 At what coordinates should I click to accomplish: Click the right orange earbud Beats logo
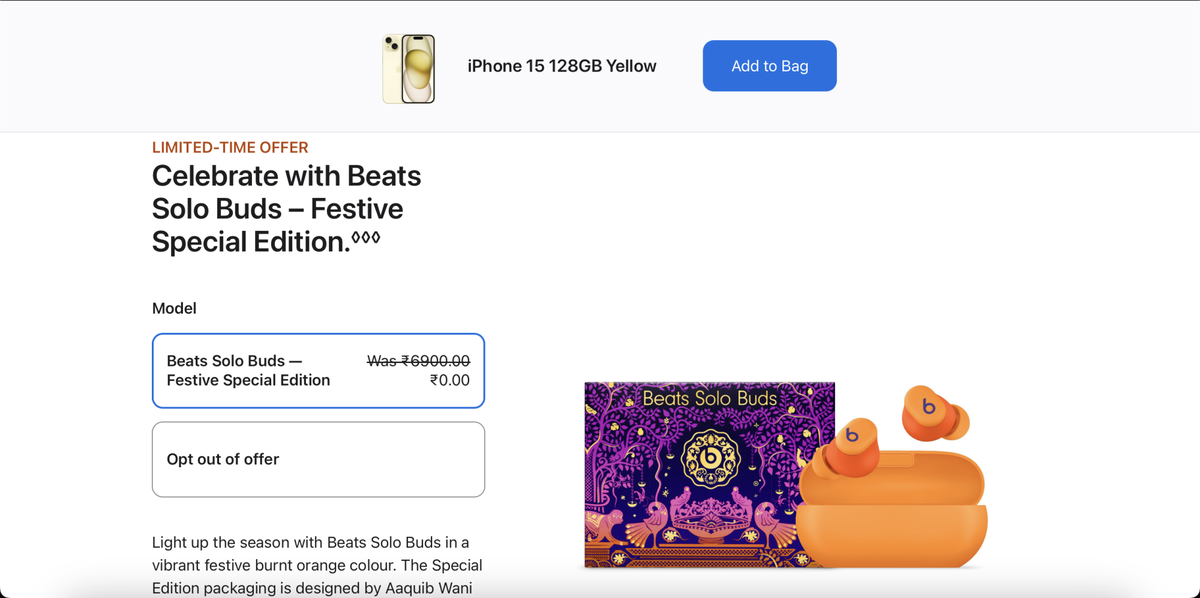[928, 406]
